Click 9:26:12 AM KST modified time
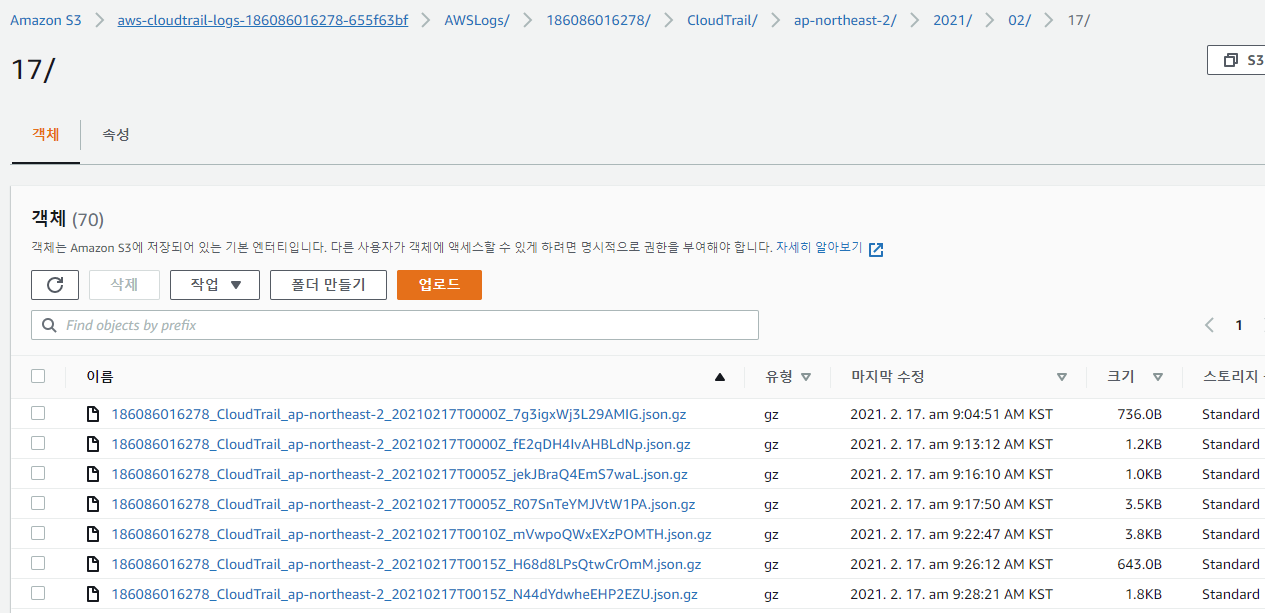This screenshot has width=1265, height=613. 951,564
